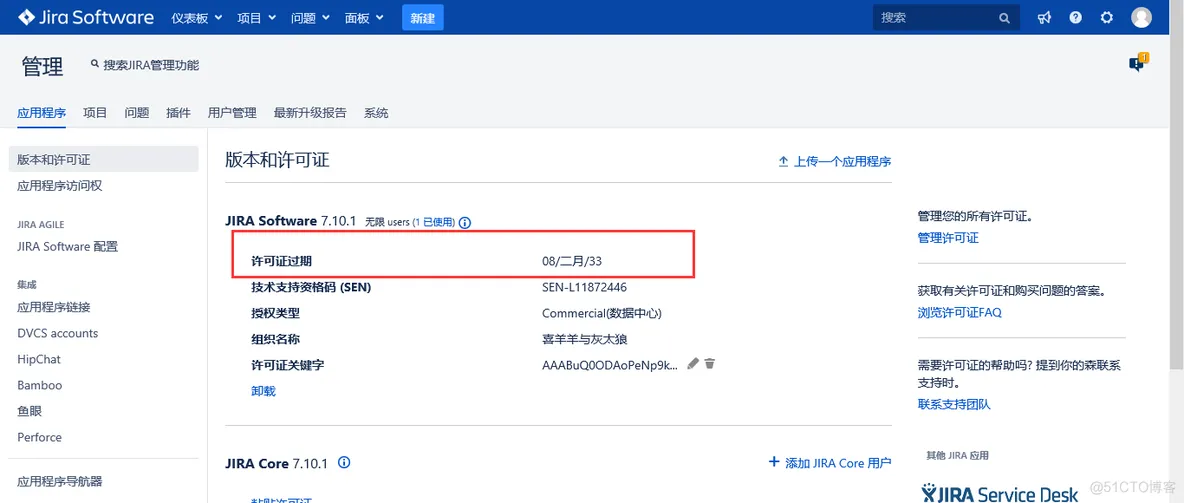Click the 卸载 uninstall link
This screenshot has width=1184, height=503.
pyautogui.click(x=264, y=391)
